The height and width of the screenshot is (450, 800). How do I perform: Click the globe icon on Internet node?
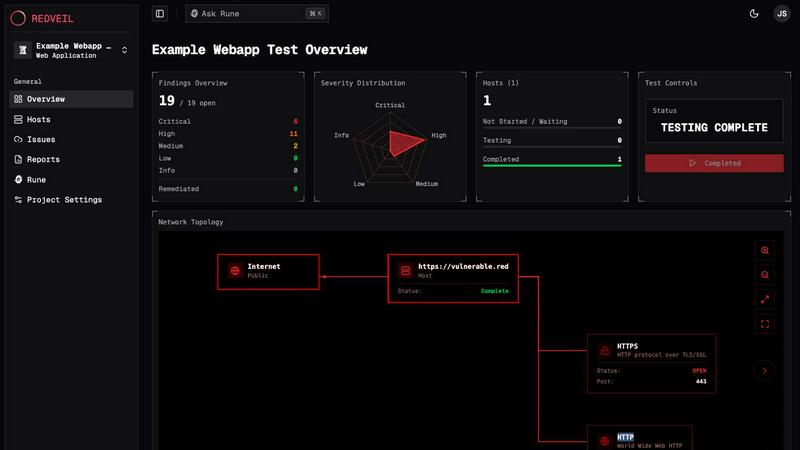pos(235,271)
